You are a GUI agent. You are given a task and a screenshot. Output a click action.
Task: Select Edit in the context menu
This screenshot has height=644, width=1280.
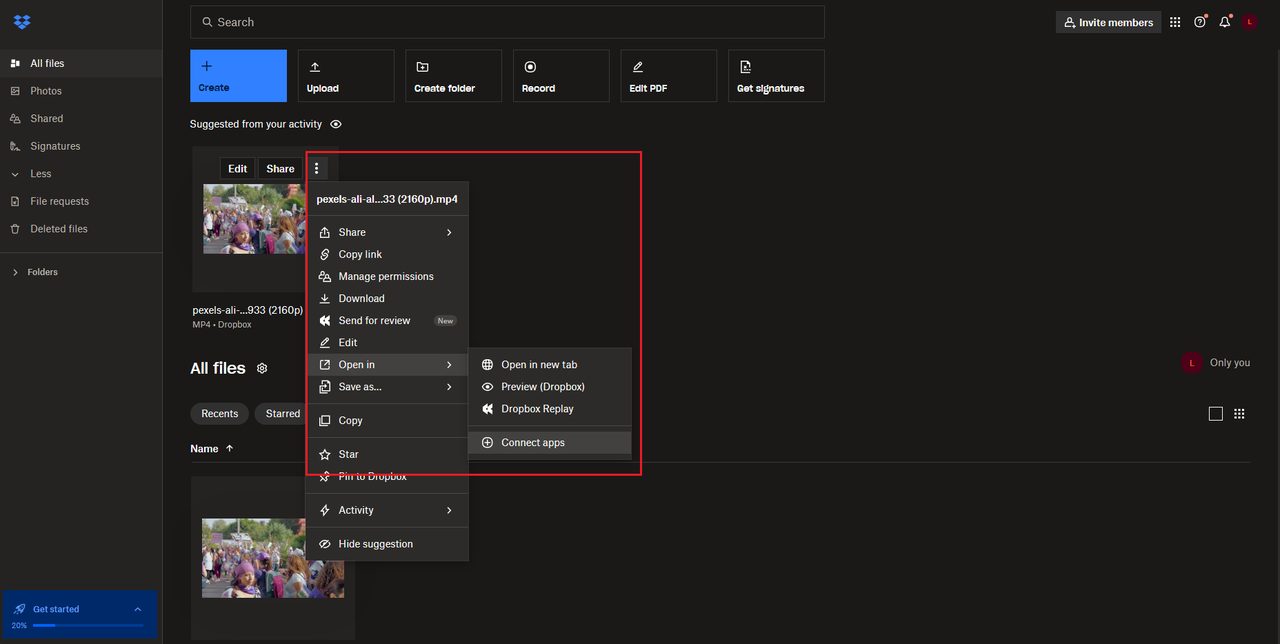coord(387,342)
